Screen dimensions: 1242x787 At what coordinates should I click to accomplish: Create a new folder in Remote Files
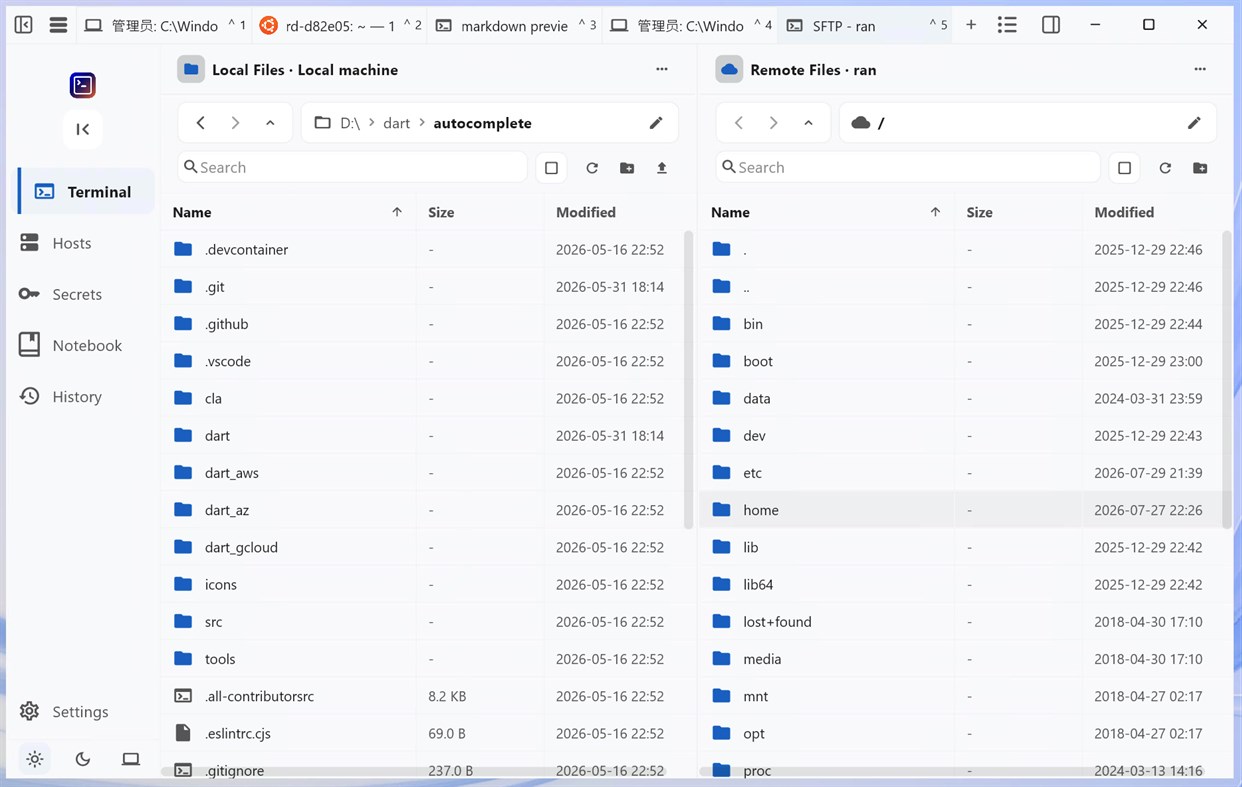coord(1200,168)
